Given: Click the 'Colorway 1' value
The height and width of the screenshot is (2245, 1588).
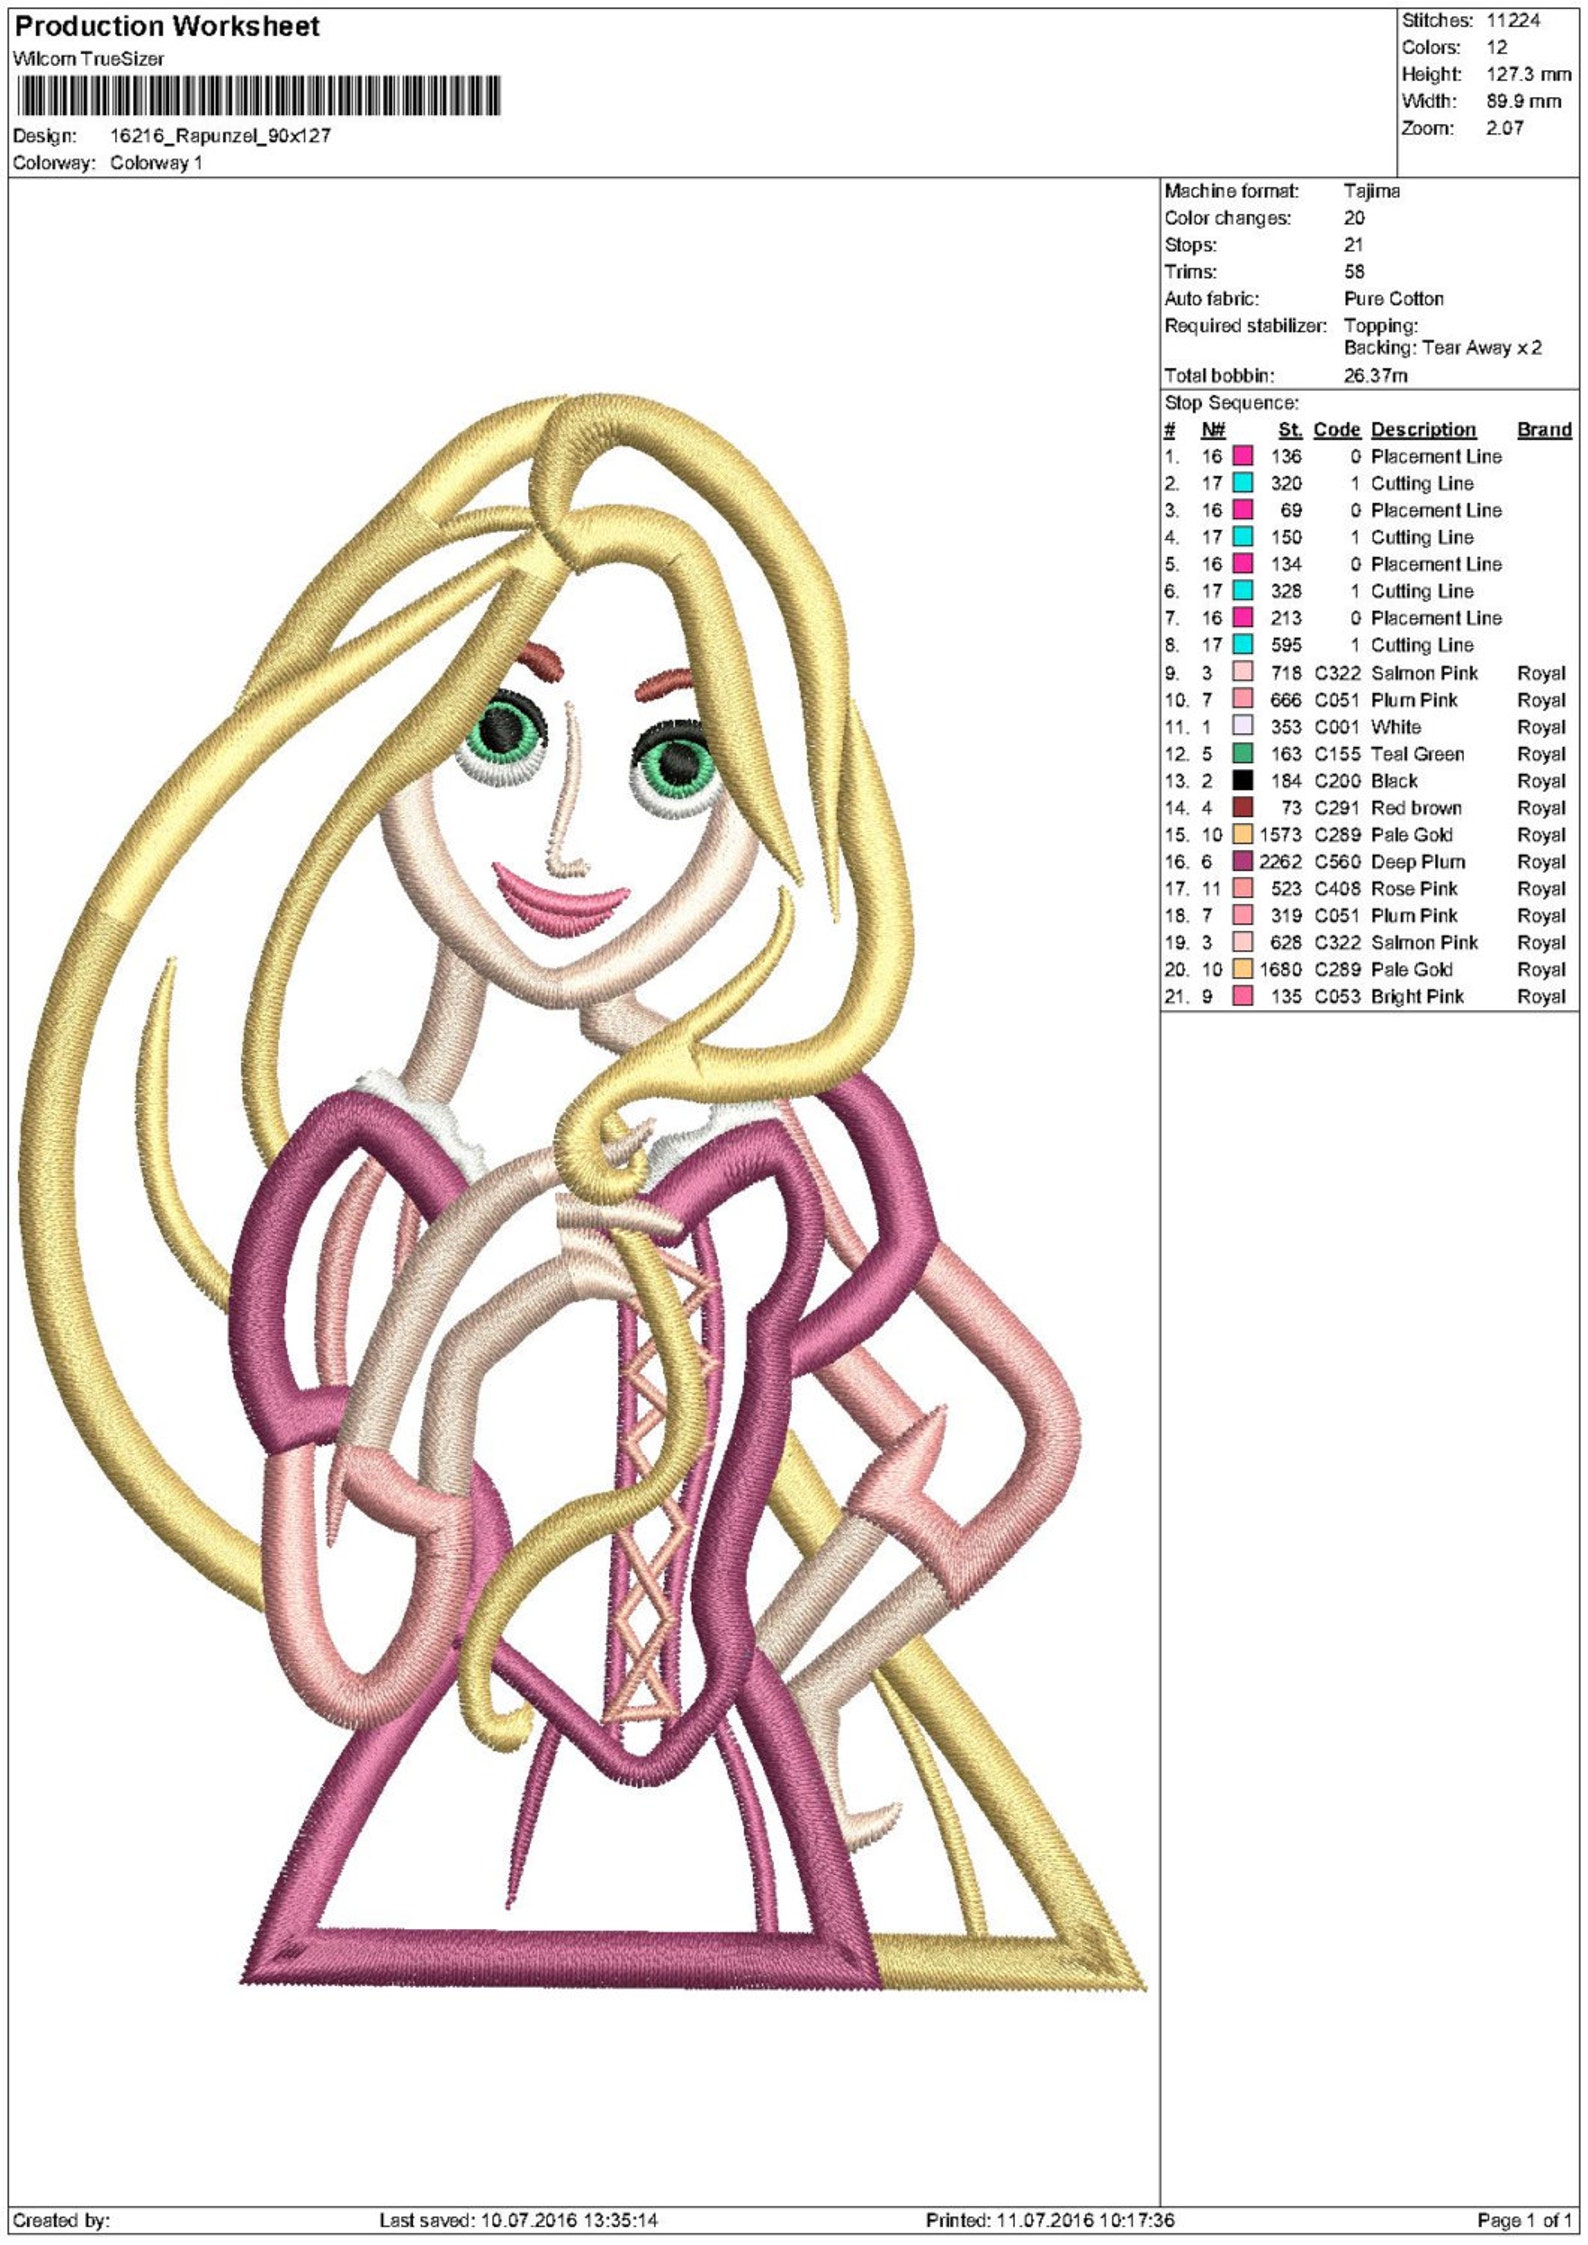Looking at the screenshot, I should (156, 163).
